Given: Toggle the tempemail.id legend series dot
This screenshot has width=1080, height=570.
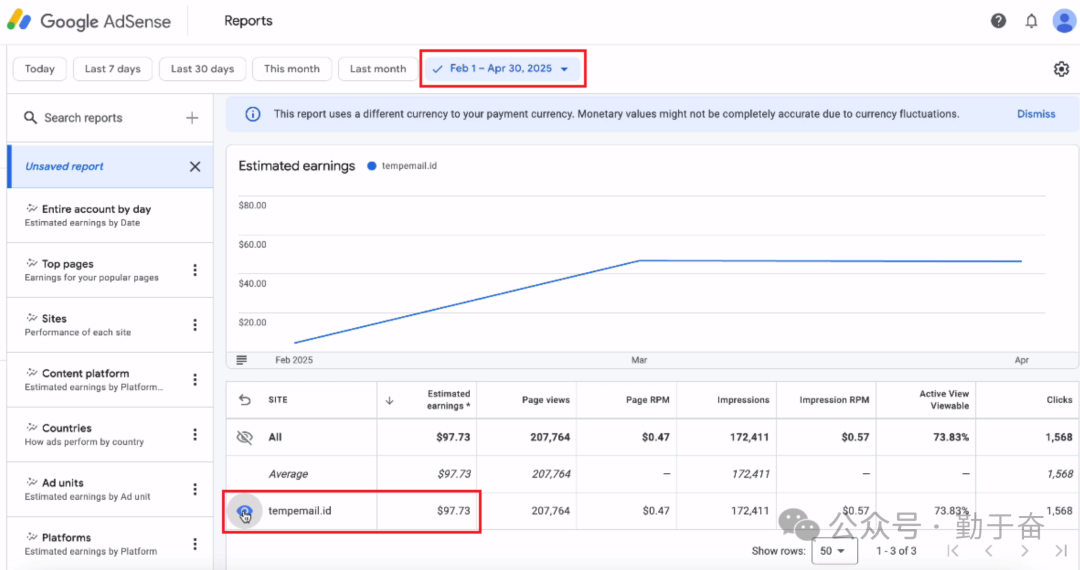Looking at the screenshot, I should coord(372,166).
